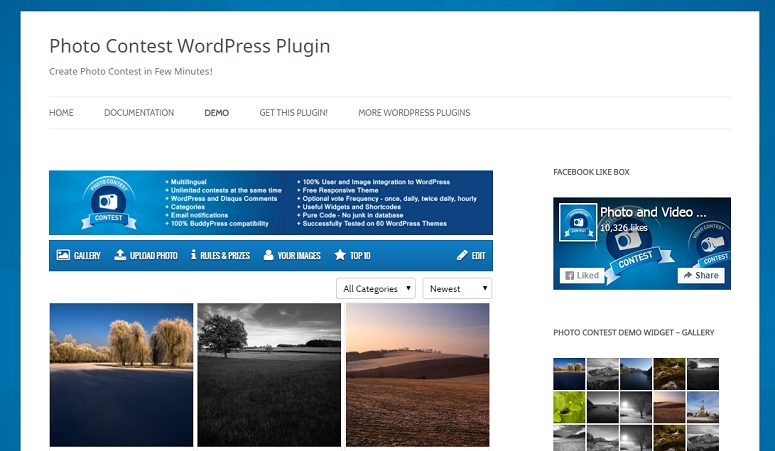Open the Documentation menu item
This screenshot has width=775, height=451.
[x=139, y=113]
